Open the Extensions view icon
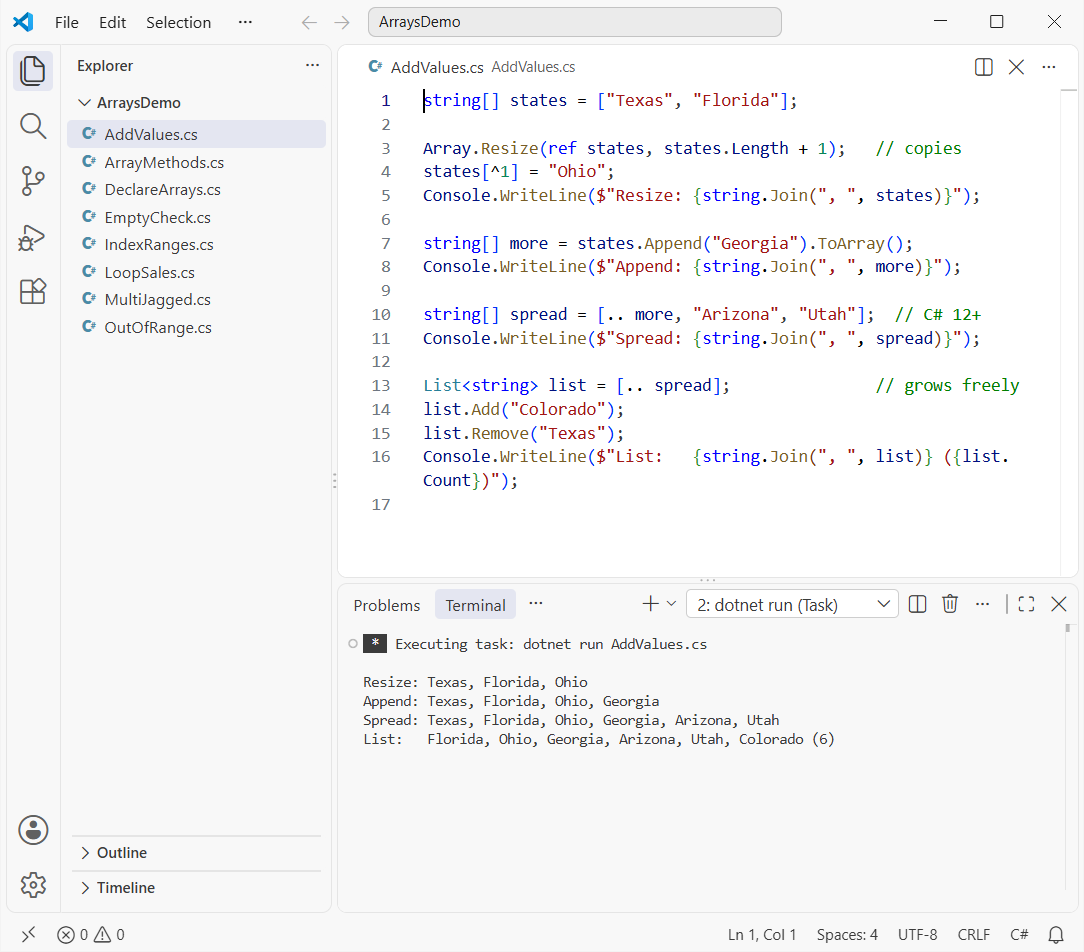This screenshot has width=1084, height=952. pyautogui.click(x=32, y=292)
